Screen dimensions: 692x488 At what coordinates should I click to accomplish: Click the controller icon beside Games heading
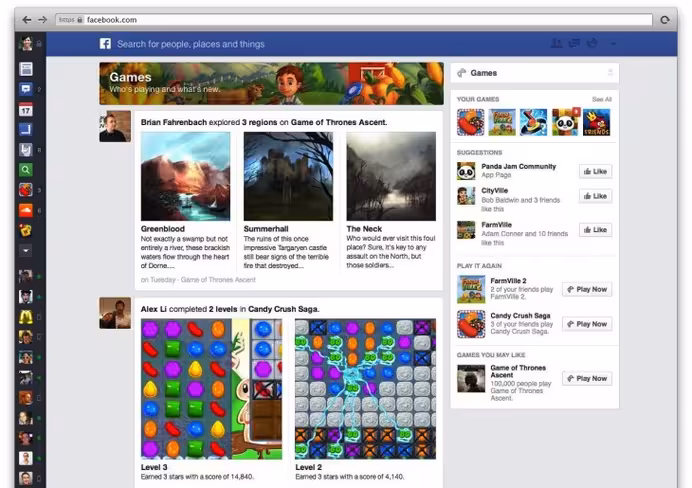coord(462,73)
